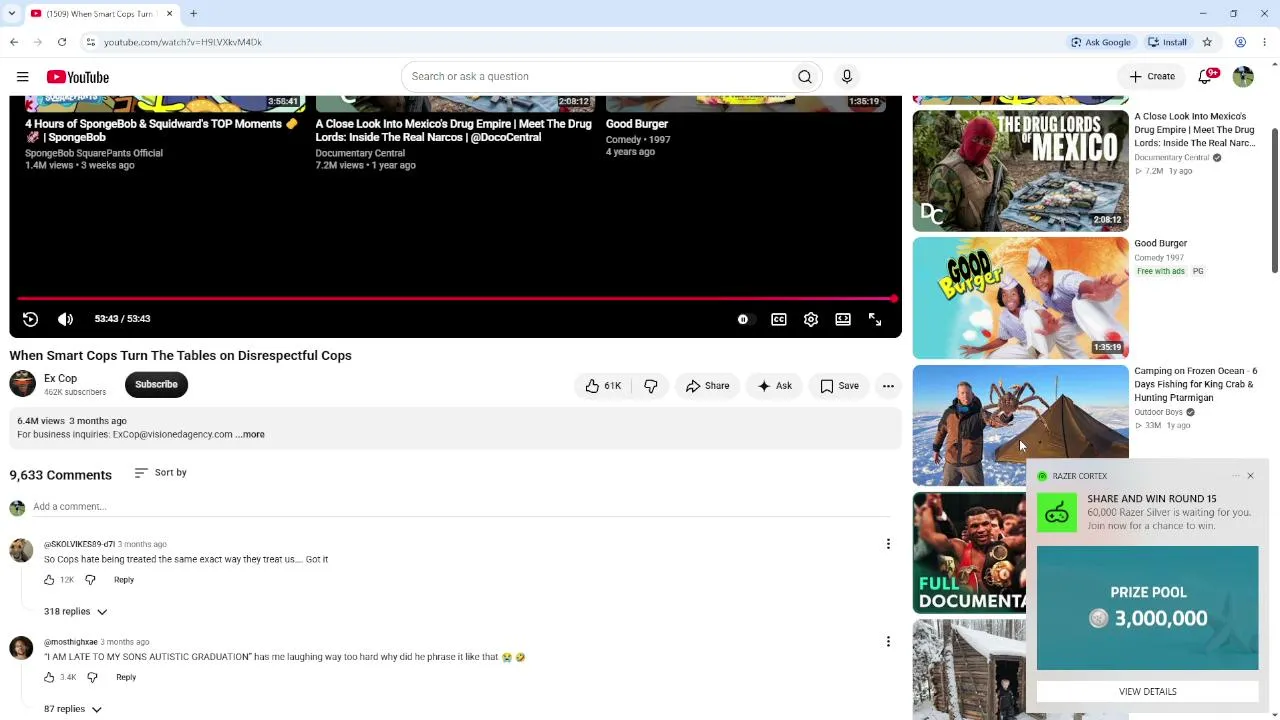Close the Razer Cortex notification
The width and height of the screenshot is (1280, 720).
click(1250, 476)
